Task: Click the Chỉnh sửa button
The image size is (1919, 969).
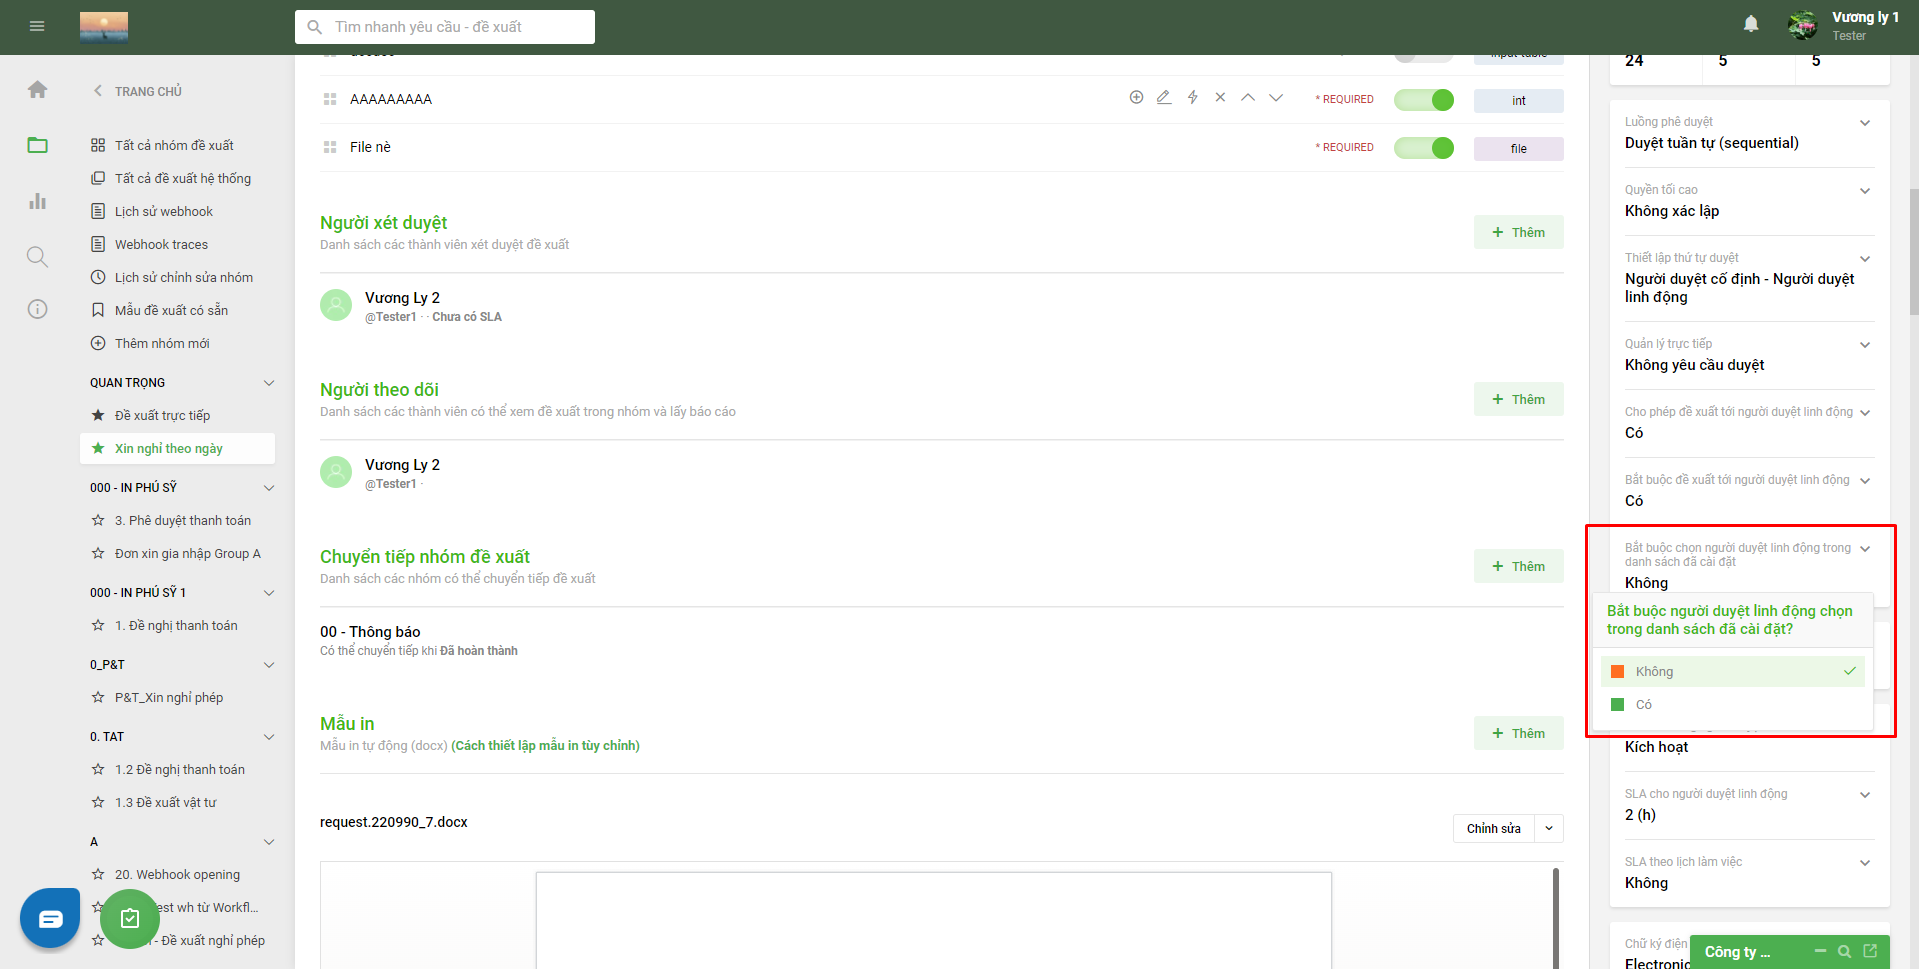Action: (1494, 828)
